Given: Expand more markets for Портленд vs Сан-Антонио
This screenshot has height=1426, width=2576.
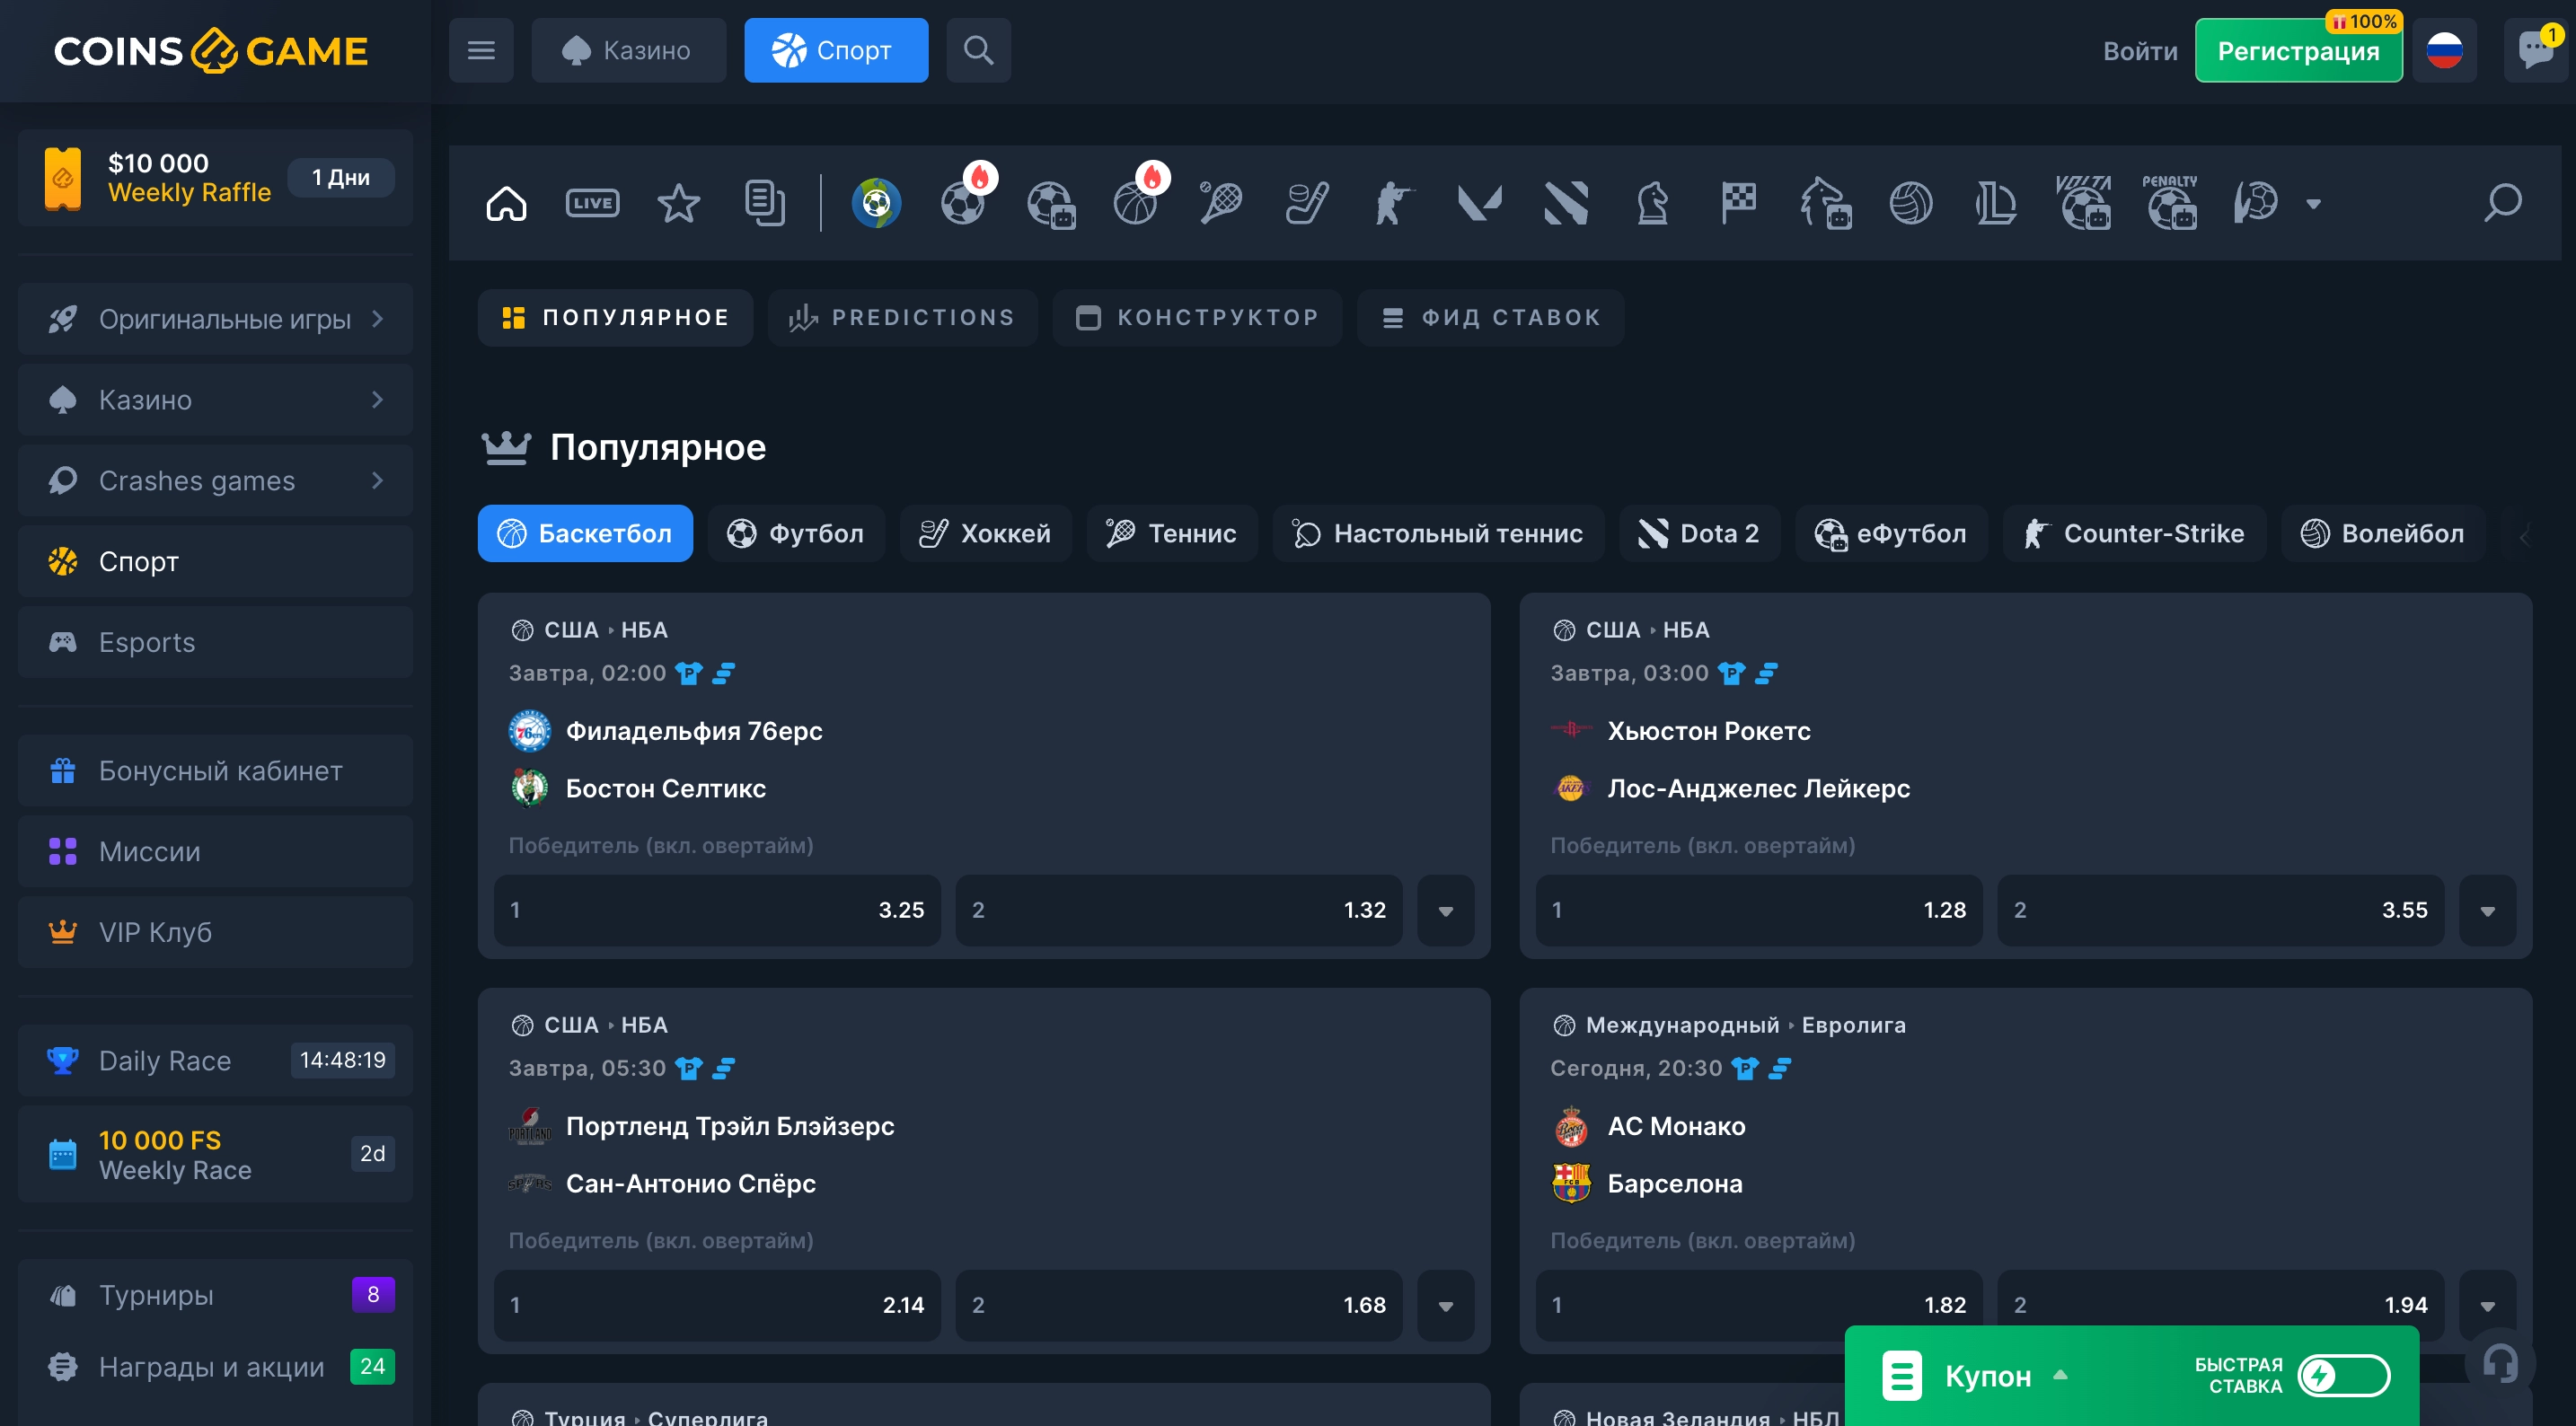Looking at the screenshot, I should coord(1445,1305).
